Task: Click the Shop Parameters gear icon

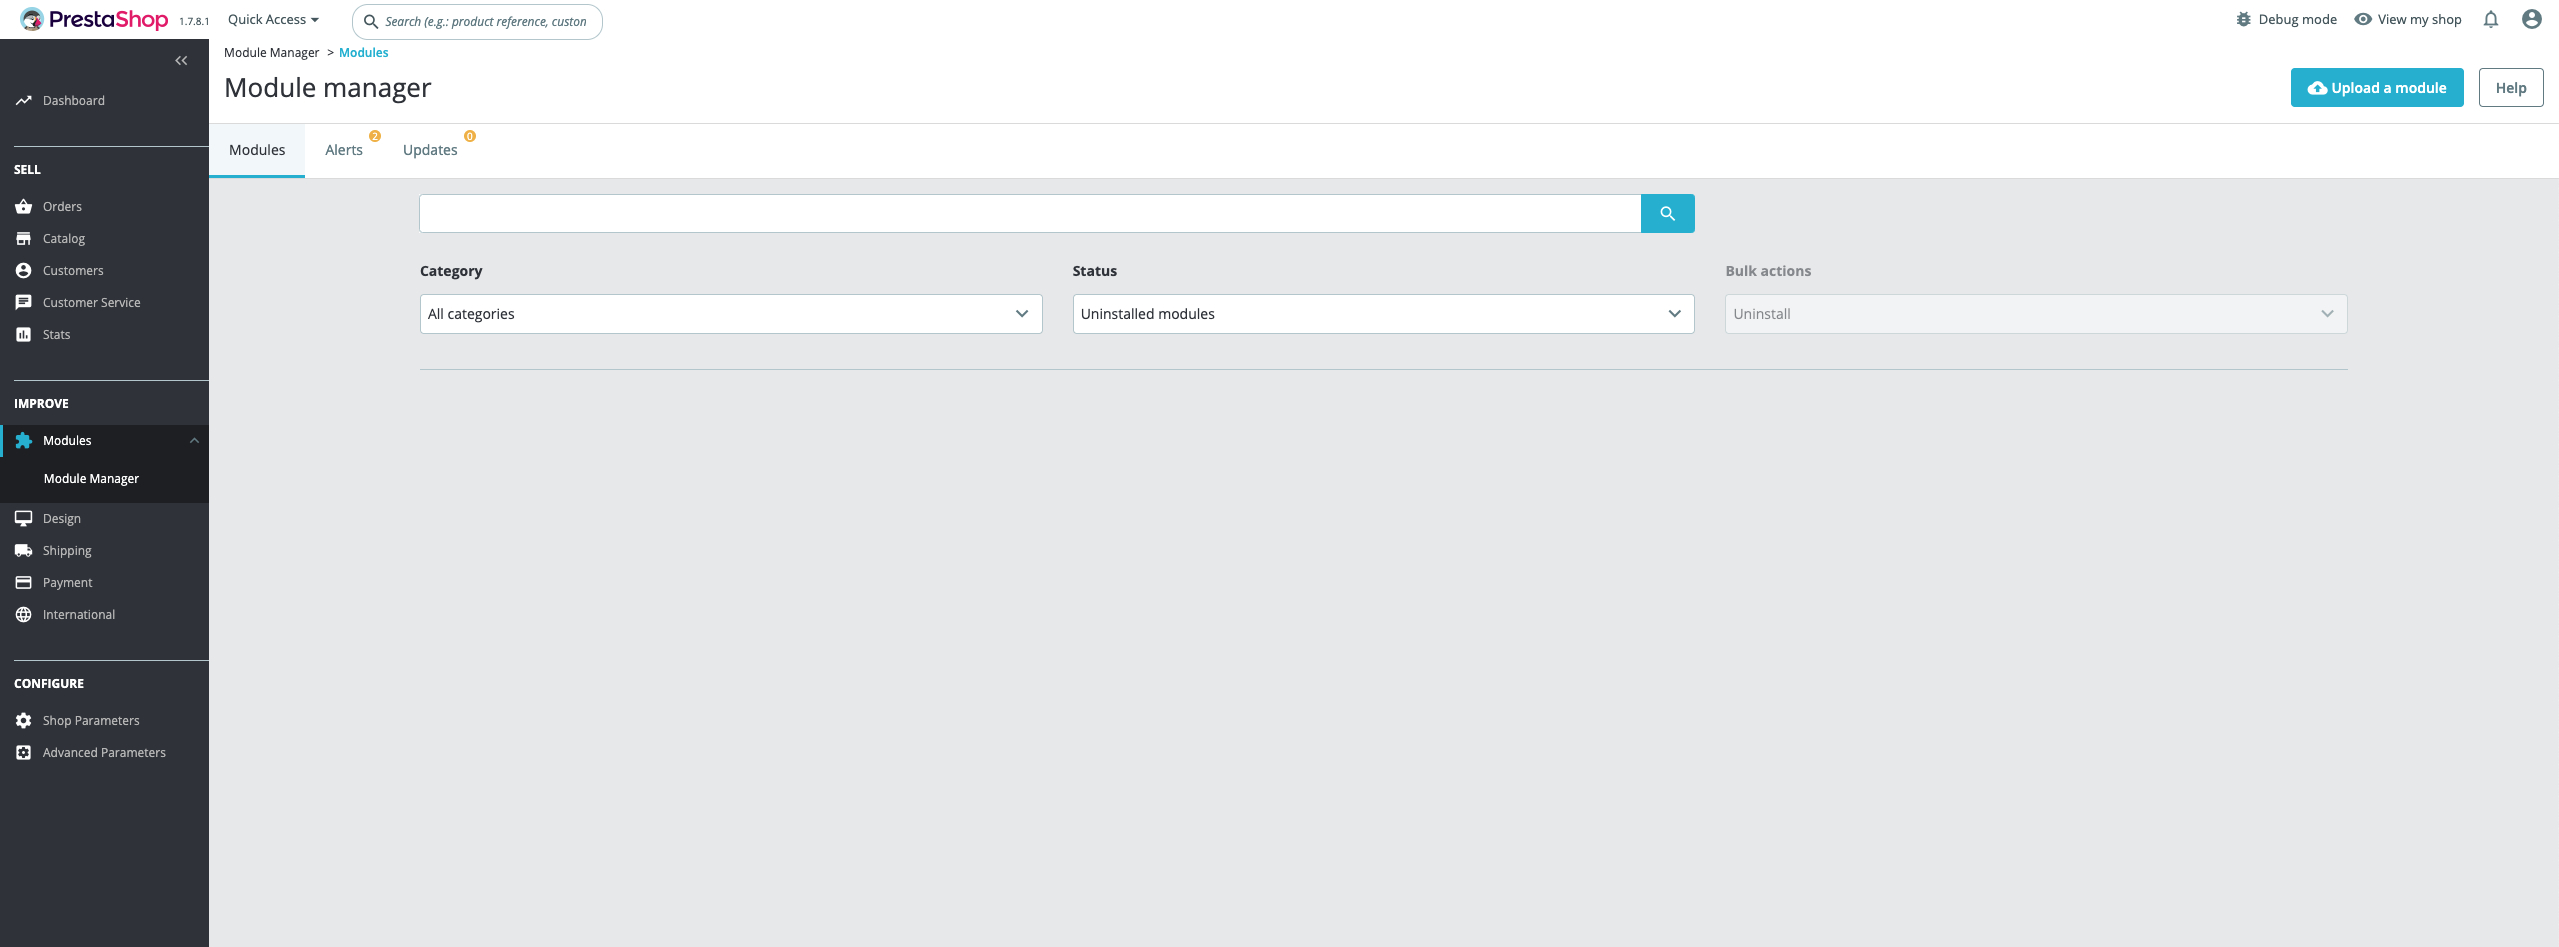Action: [24, 720]
